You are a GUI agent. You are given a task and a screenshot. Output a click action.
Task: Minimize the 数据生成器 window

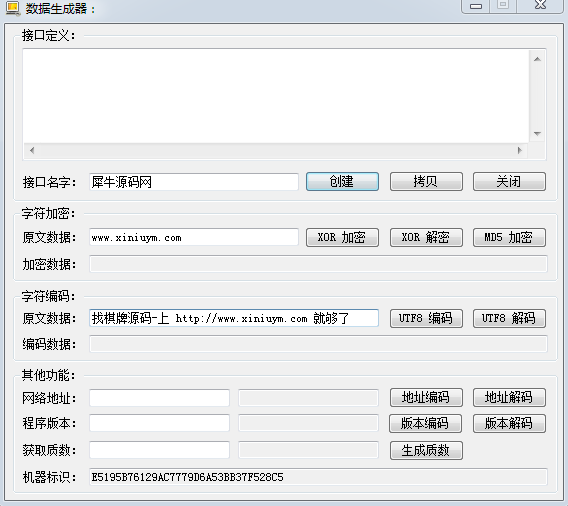click(x=476, y=6)
